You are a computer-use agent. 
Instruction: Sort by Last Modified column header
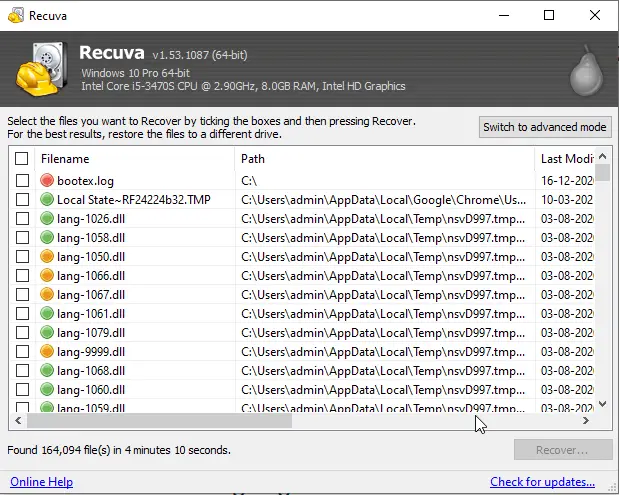coord(565,159)
